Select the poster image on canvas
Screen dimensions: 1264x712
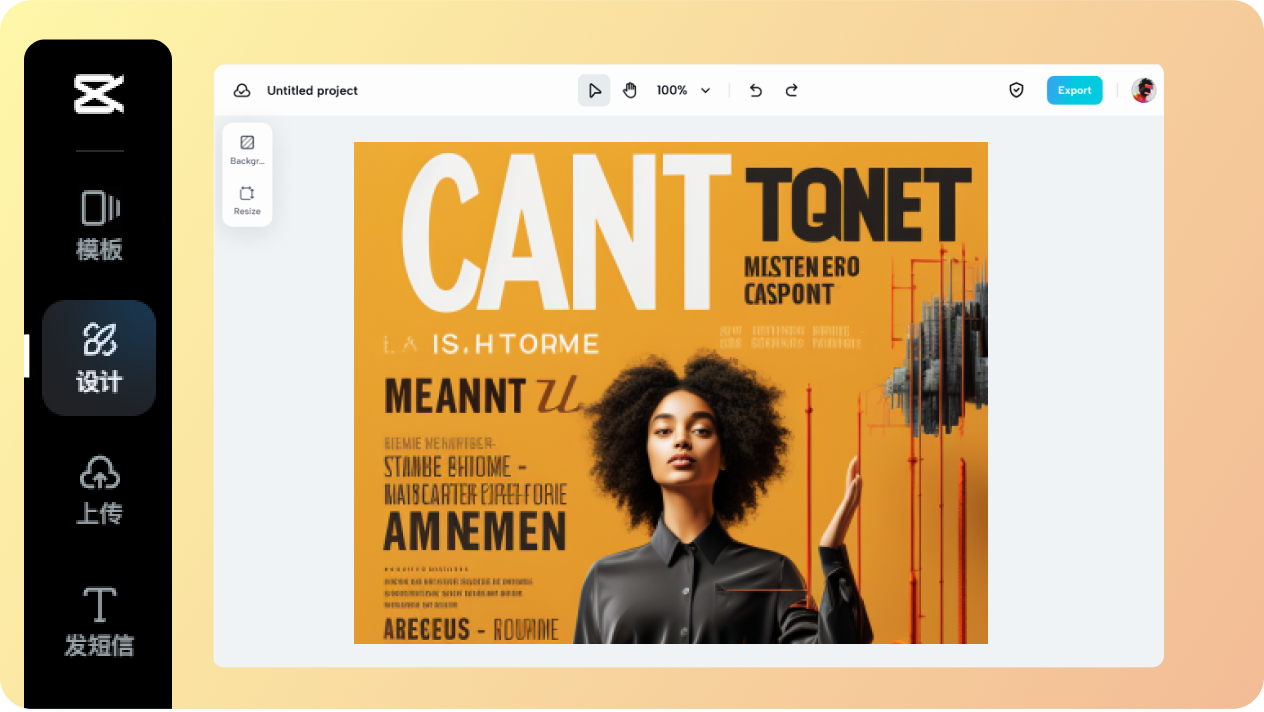(671, 393)
